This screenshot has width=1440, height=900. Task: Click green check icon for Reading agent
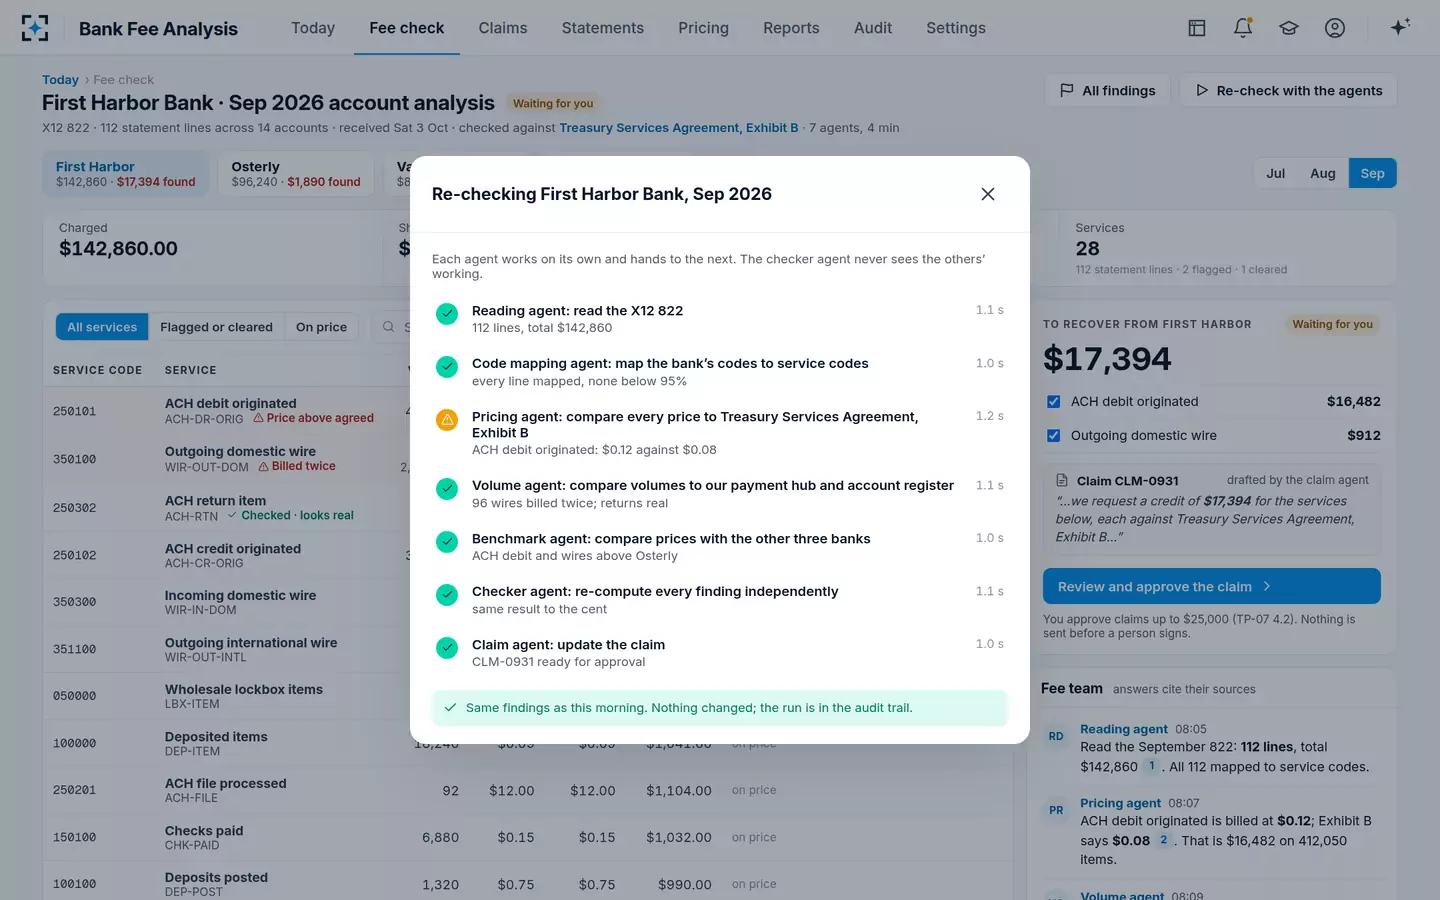tap(447, 314)
